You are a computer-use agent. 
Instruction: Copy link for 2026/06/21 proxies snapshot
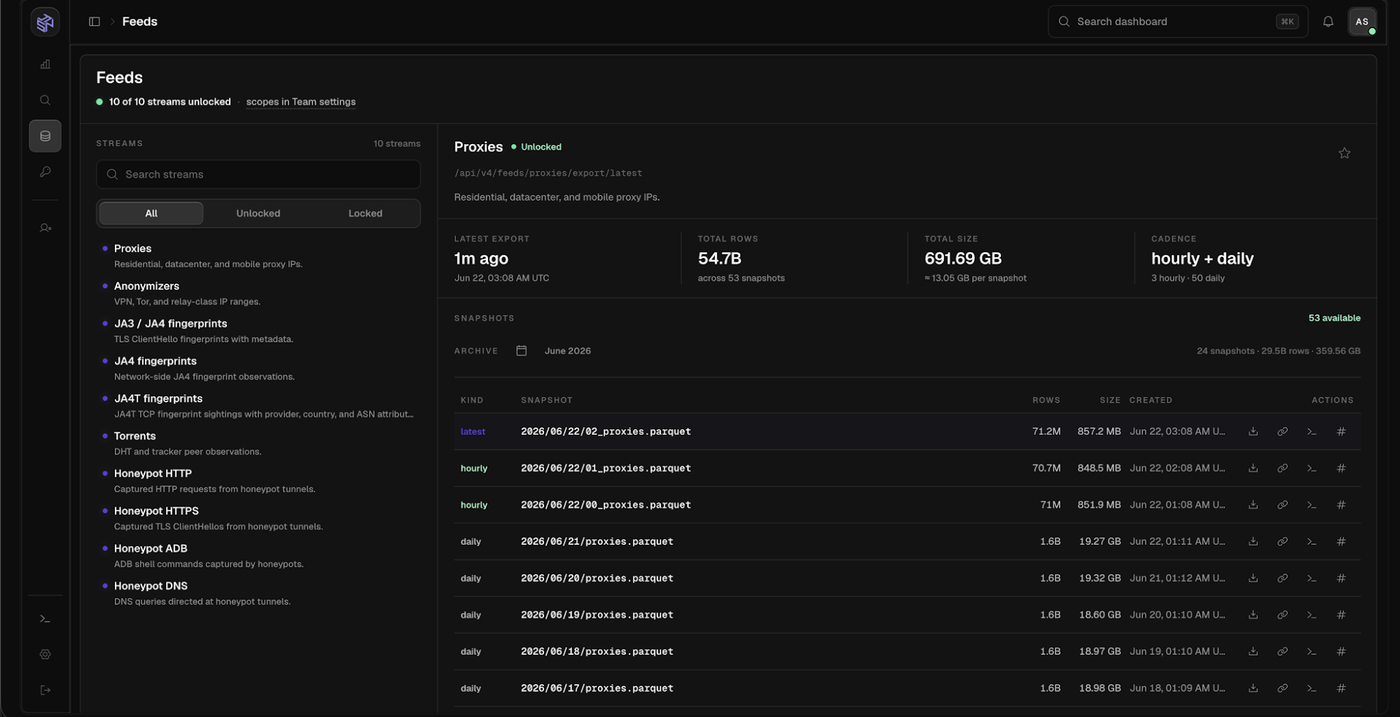1282,542
